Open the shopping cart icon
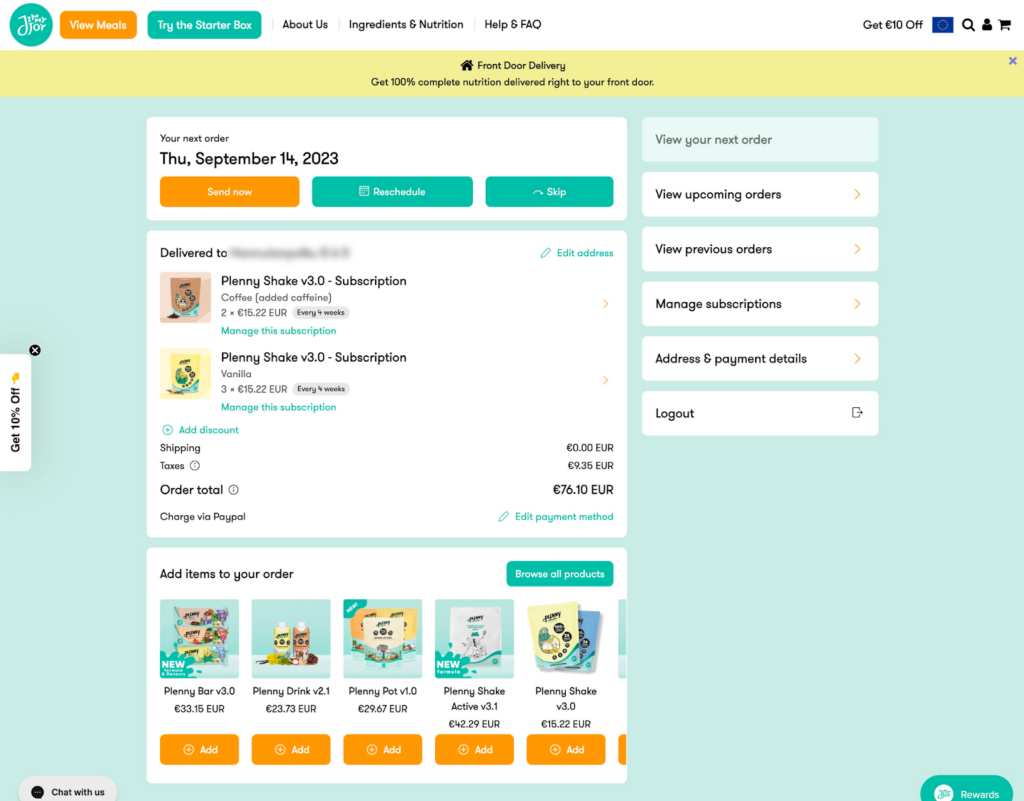Viewport: 1024px width, 801px height. tap(1004, 25)
